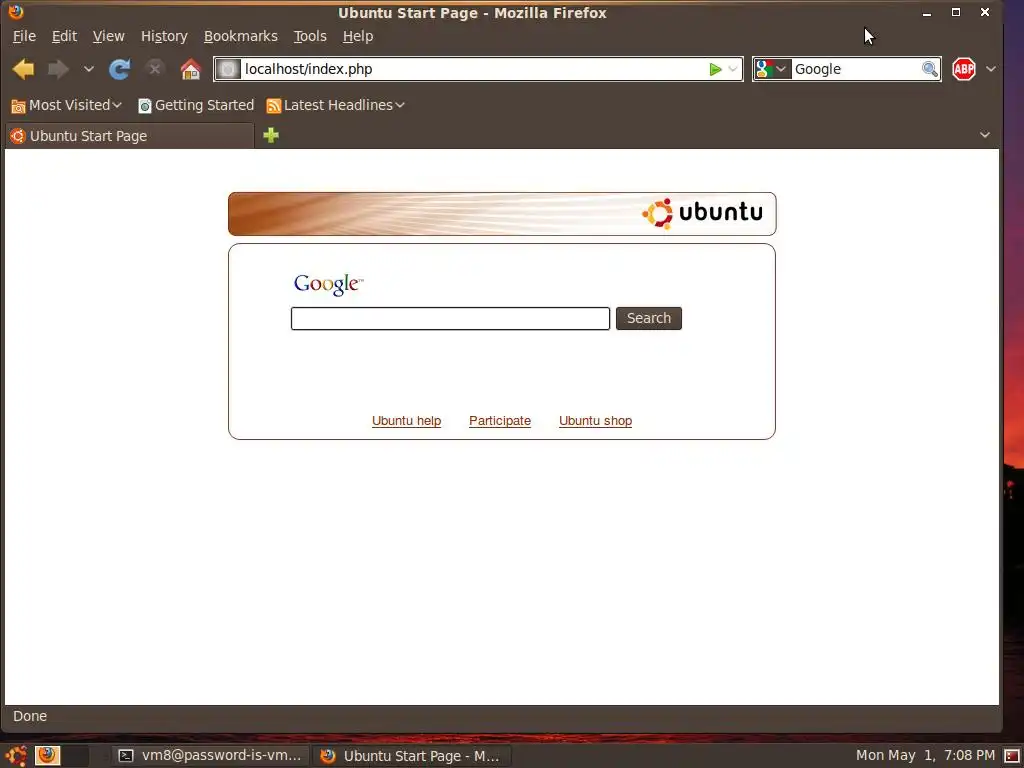
Task: Maximize the Firefox window
Action: point(956,12)
